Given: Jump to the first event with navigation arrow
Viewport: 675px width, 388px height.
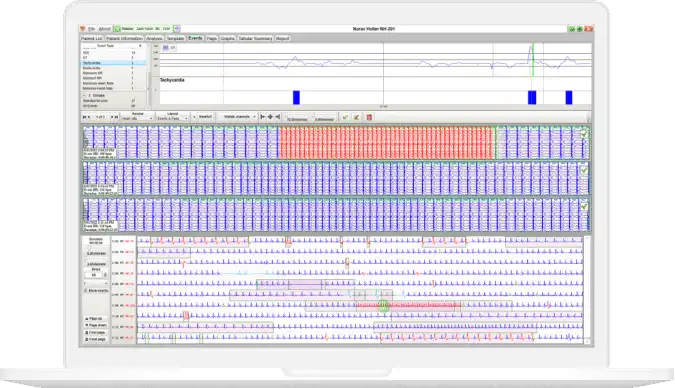Looking at the screenshot, I should (x=84, y=117).
